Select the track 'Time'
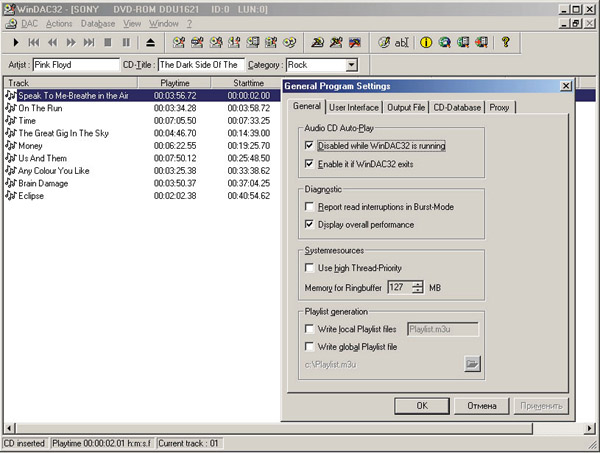 (x=27, y=121)
